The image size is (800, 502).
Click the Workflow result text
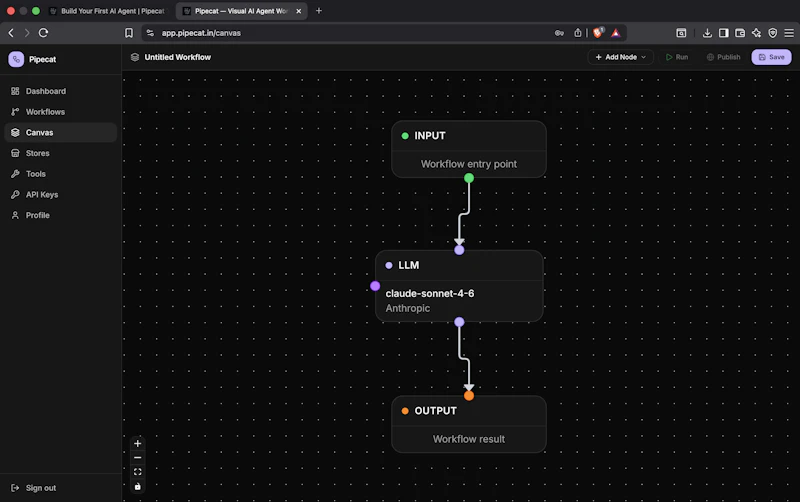pyautogui.click(x=469, y=439)
